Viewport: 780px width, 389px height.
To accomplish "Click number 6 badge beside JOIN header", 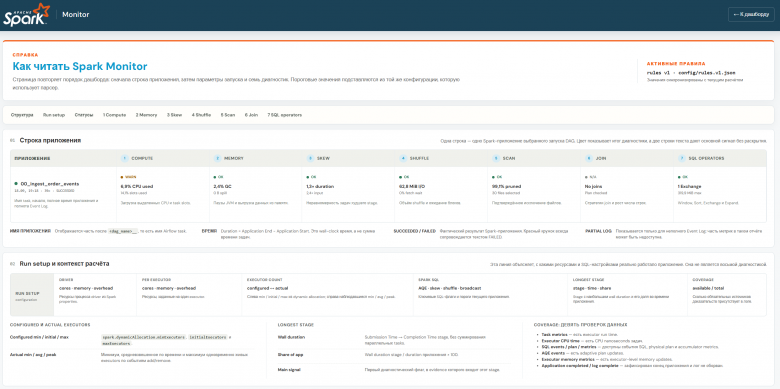I will coord(588,158).
